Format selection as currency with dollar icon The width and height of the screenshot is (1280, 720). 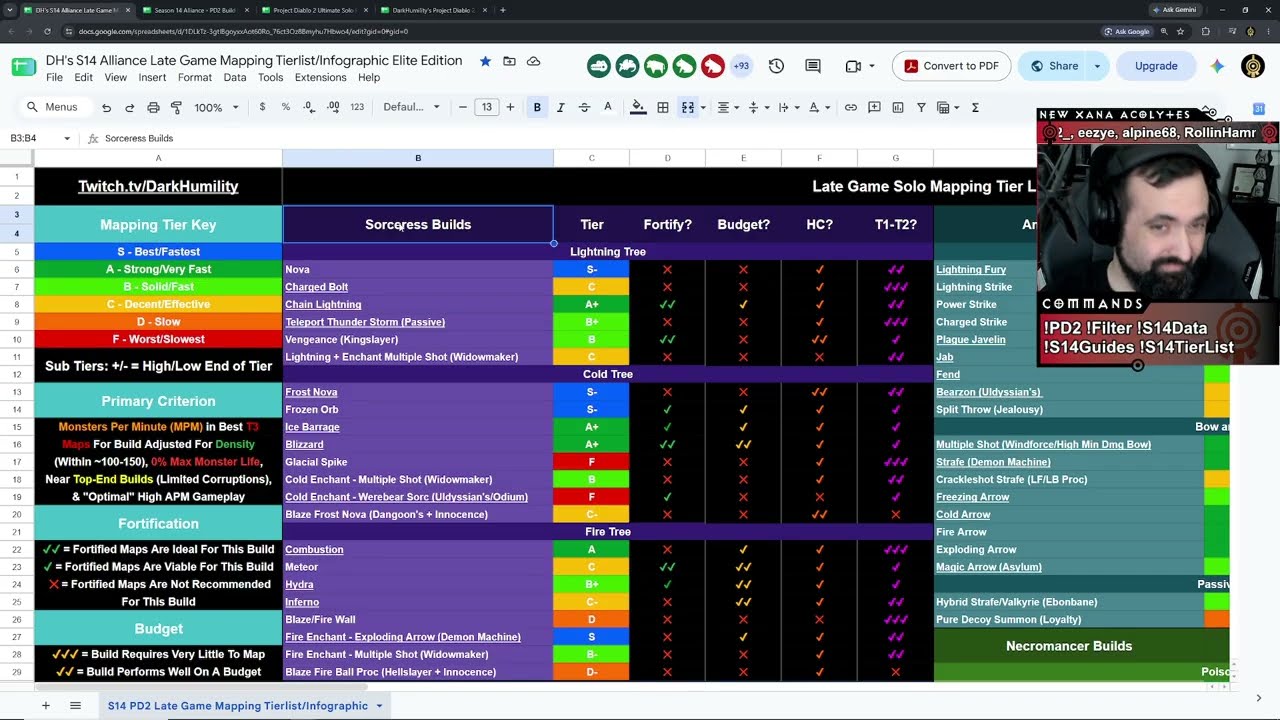(x=262, y=107)
